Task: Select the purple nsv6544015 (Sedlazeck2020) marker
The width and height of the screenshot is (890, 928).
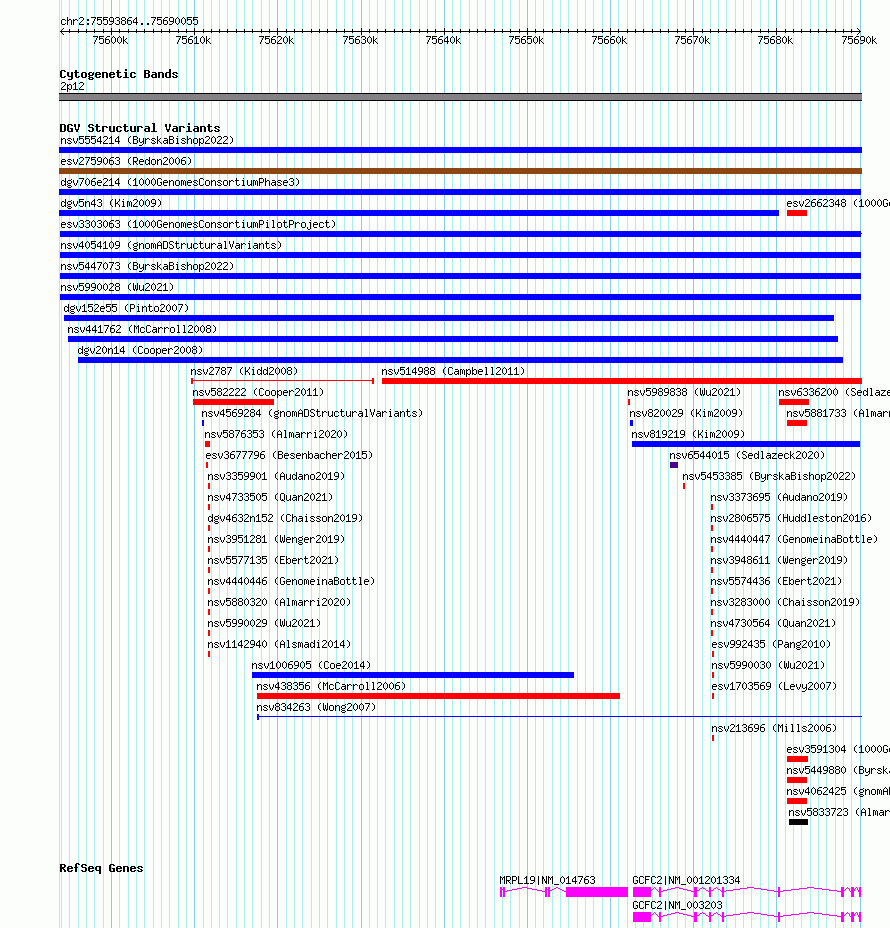Action: 673,465
